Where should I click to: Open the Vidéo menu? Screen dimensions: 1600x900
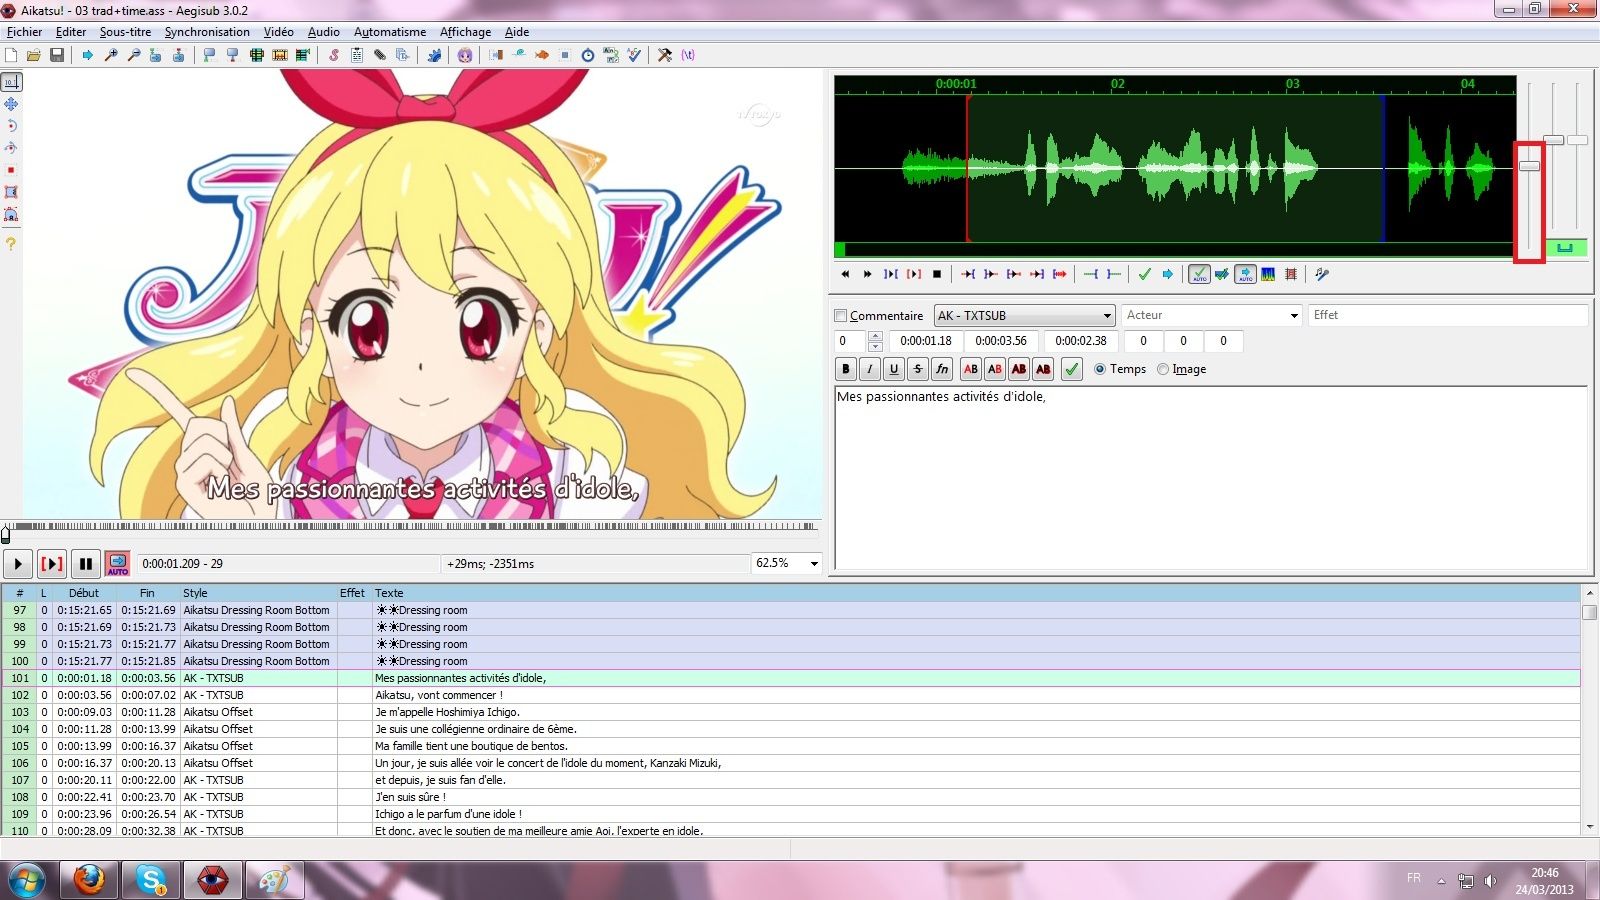coord(278,32)
